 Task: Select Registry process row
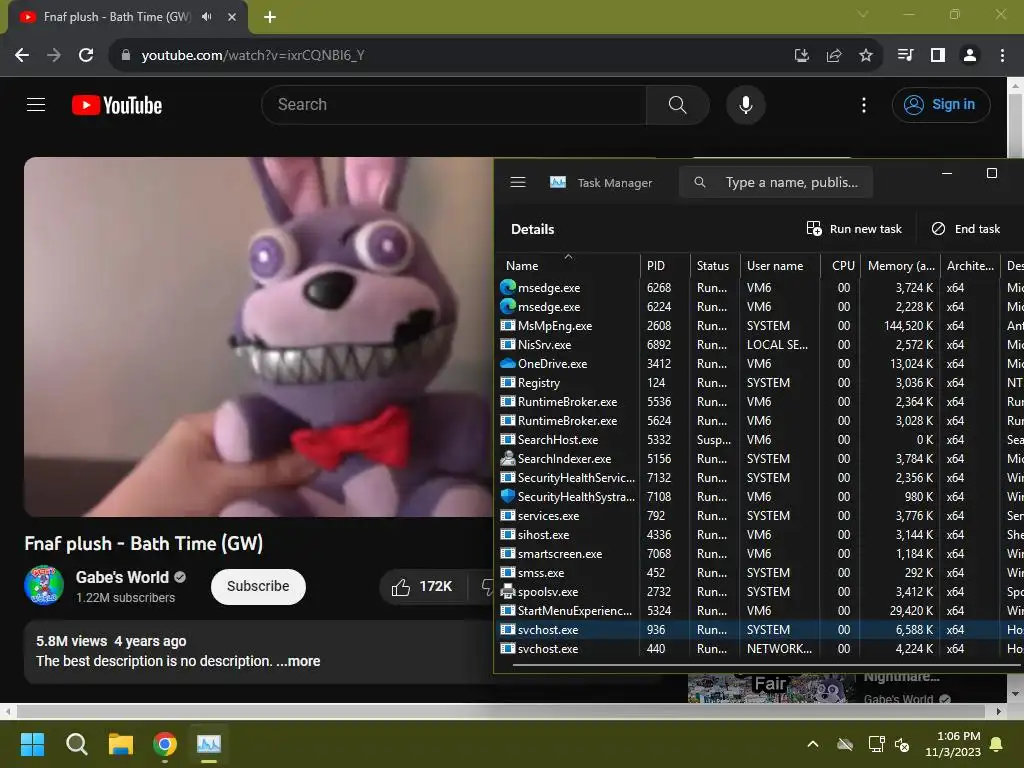[x=758, y=382]
